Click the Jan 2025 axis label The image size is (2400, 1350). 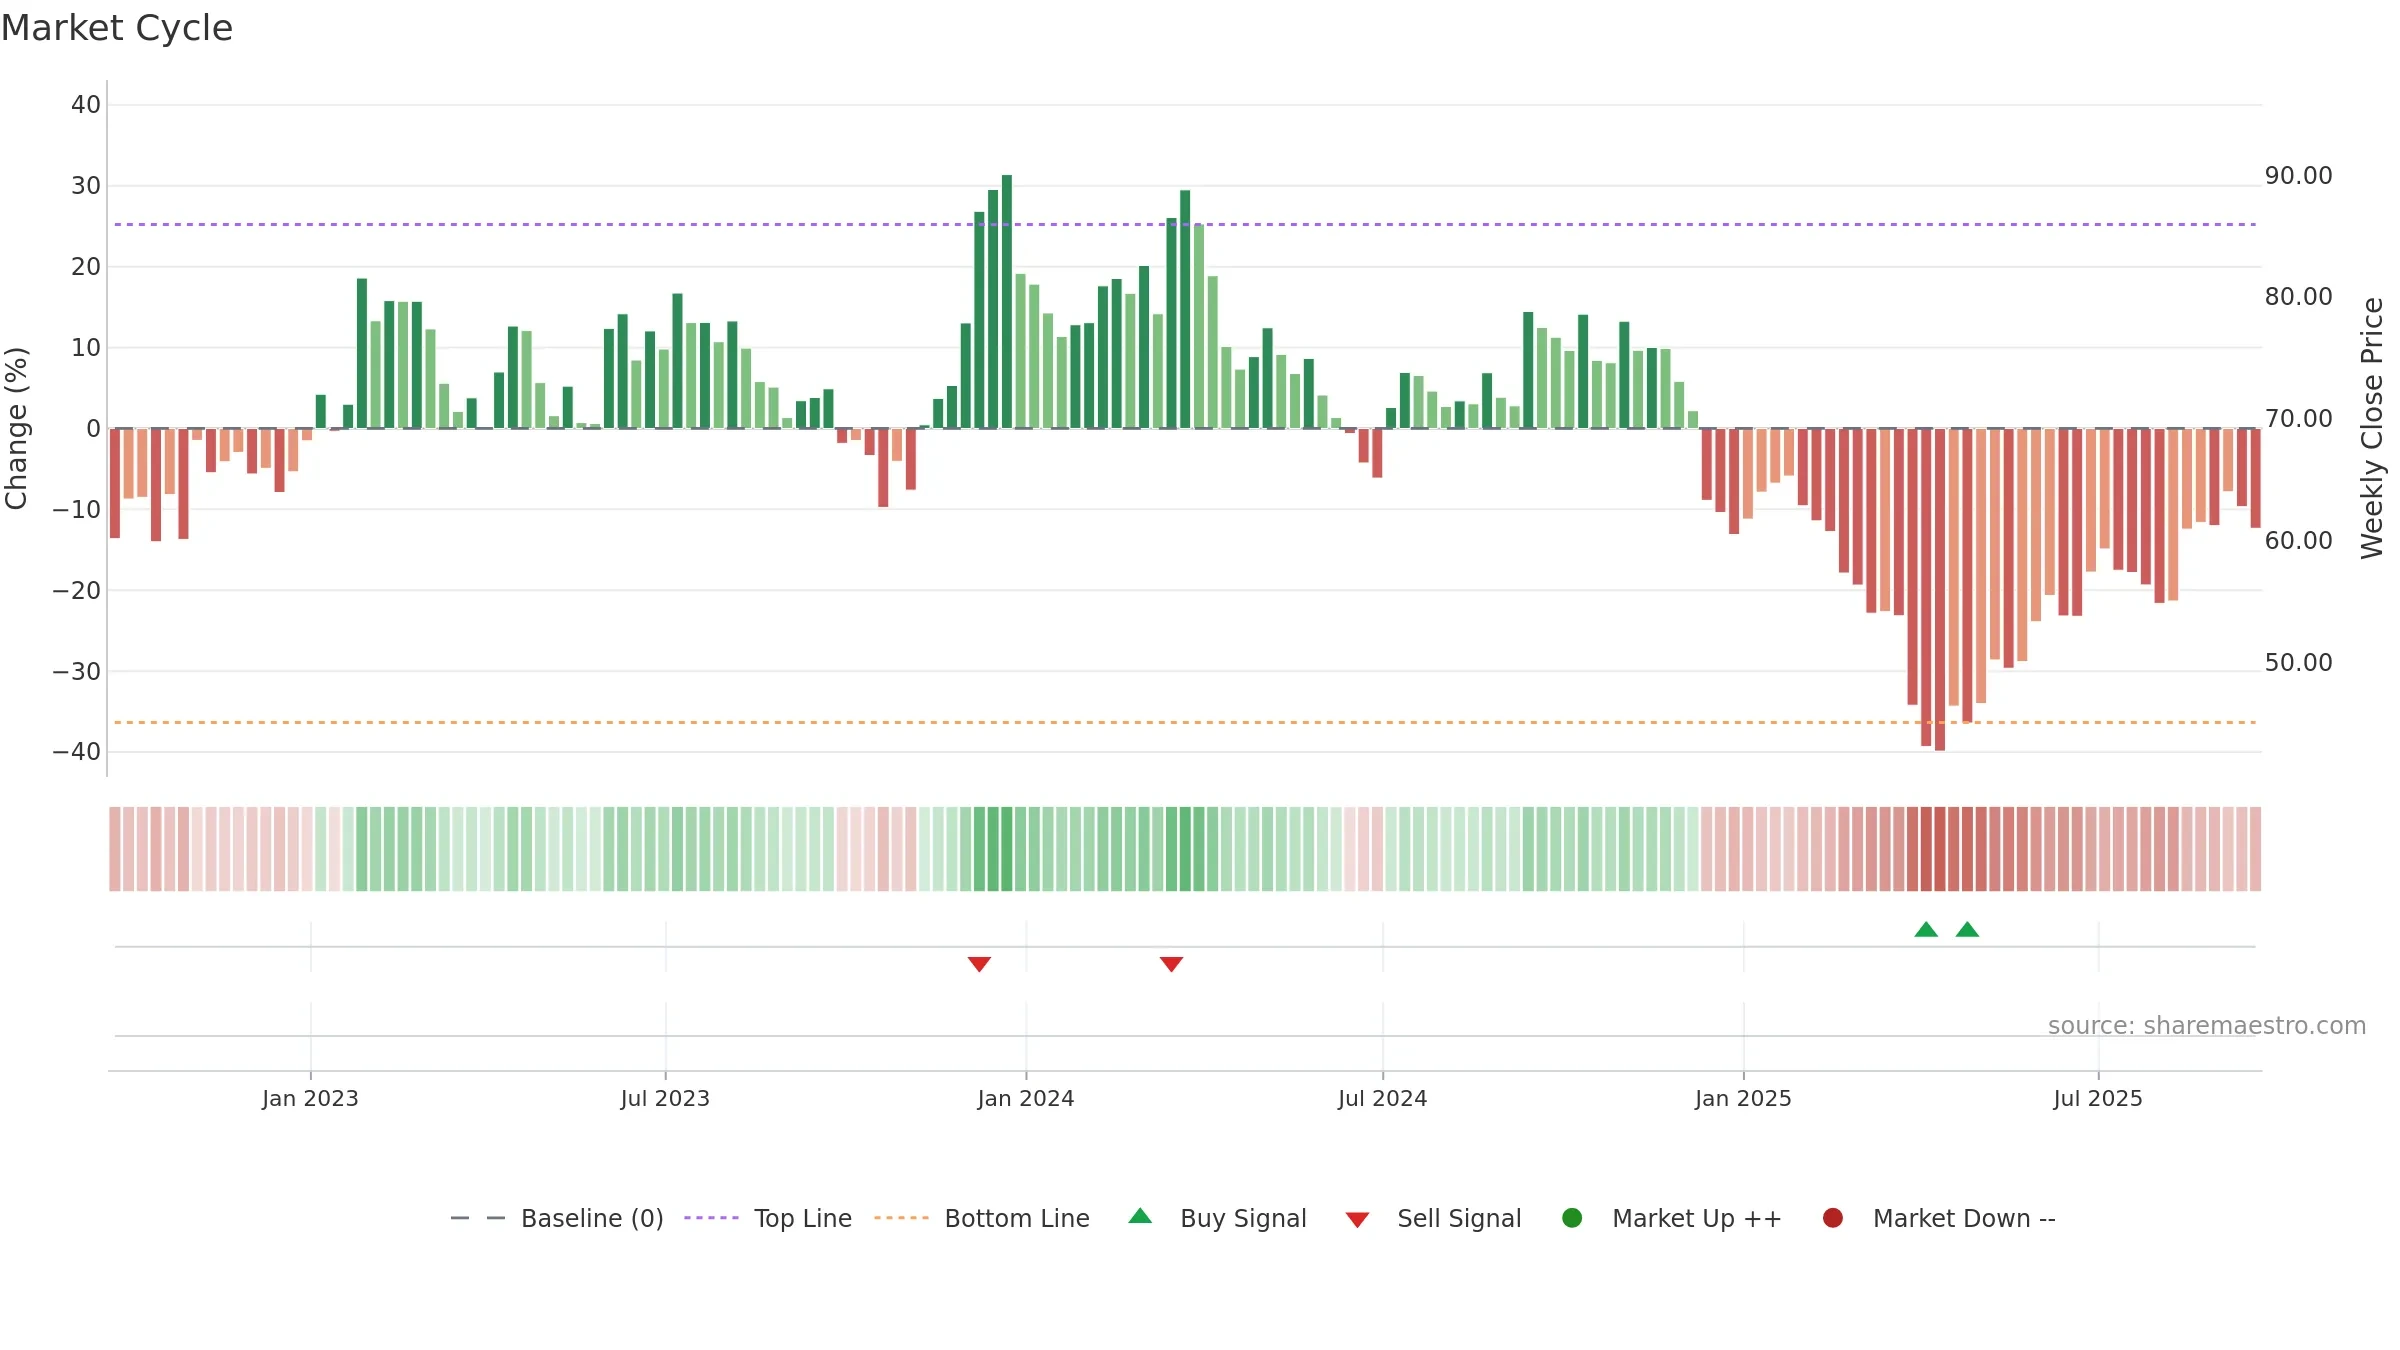(1743, 1099)
